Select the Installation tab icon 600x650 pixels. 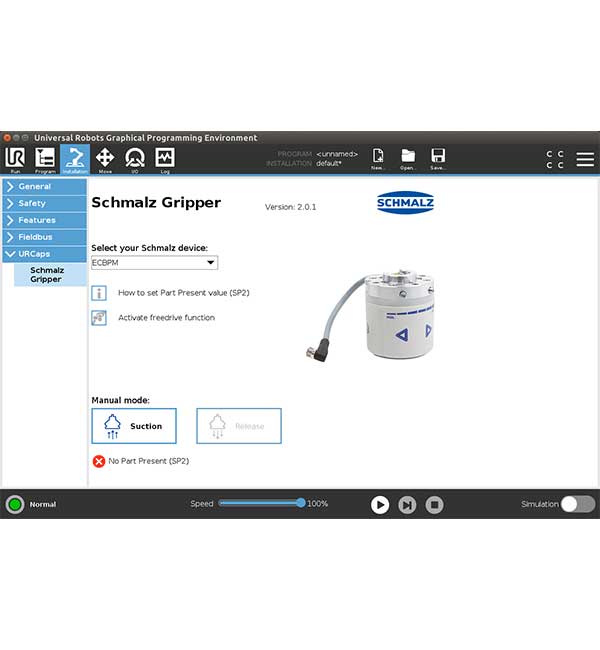click(x=75, y=159)
